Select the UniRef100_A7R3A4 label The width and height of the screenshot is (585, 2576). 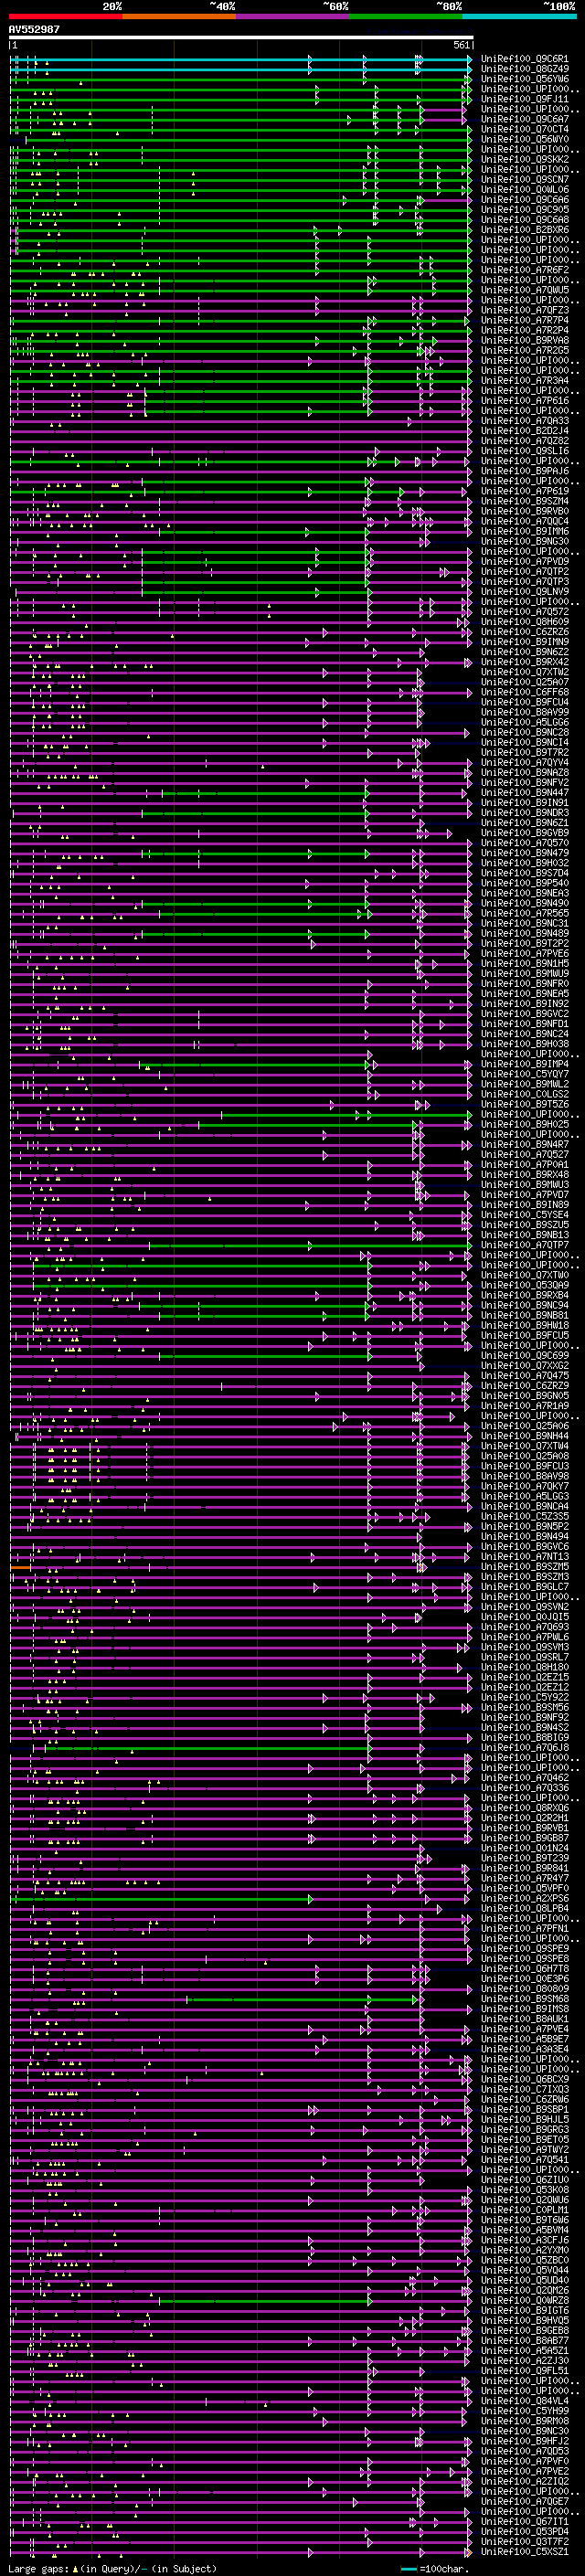(x=525, y=381)
